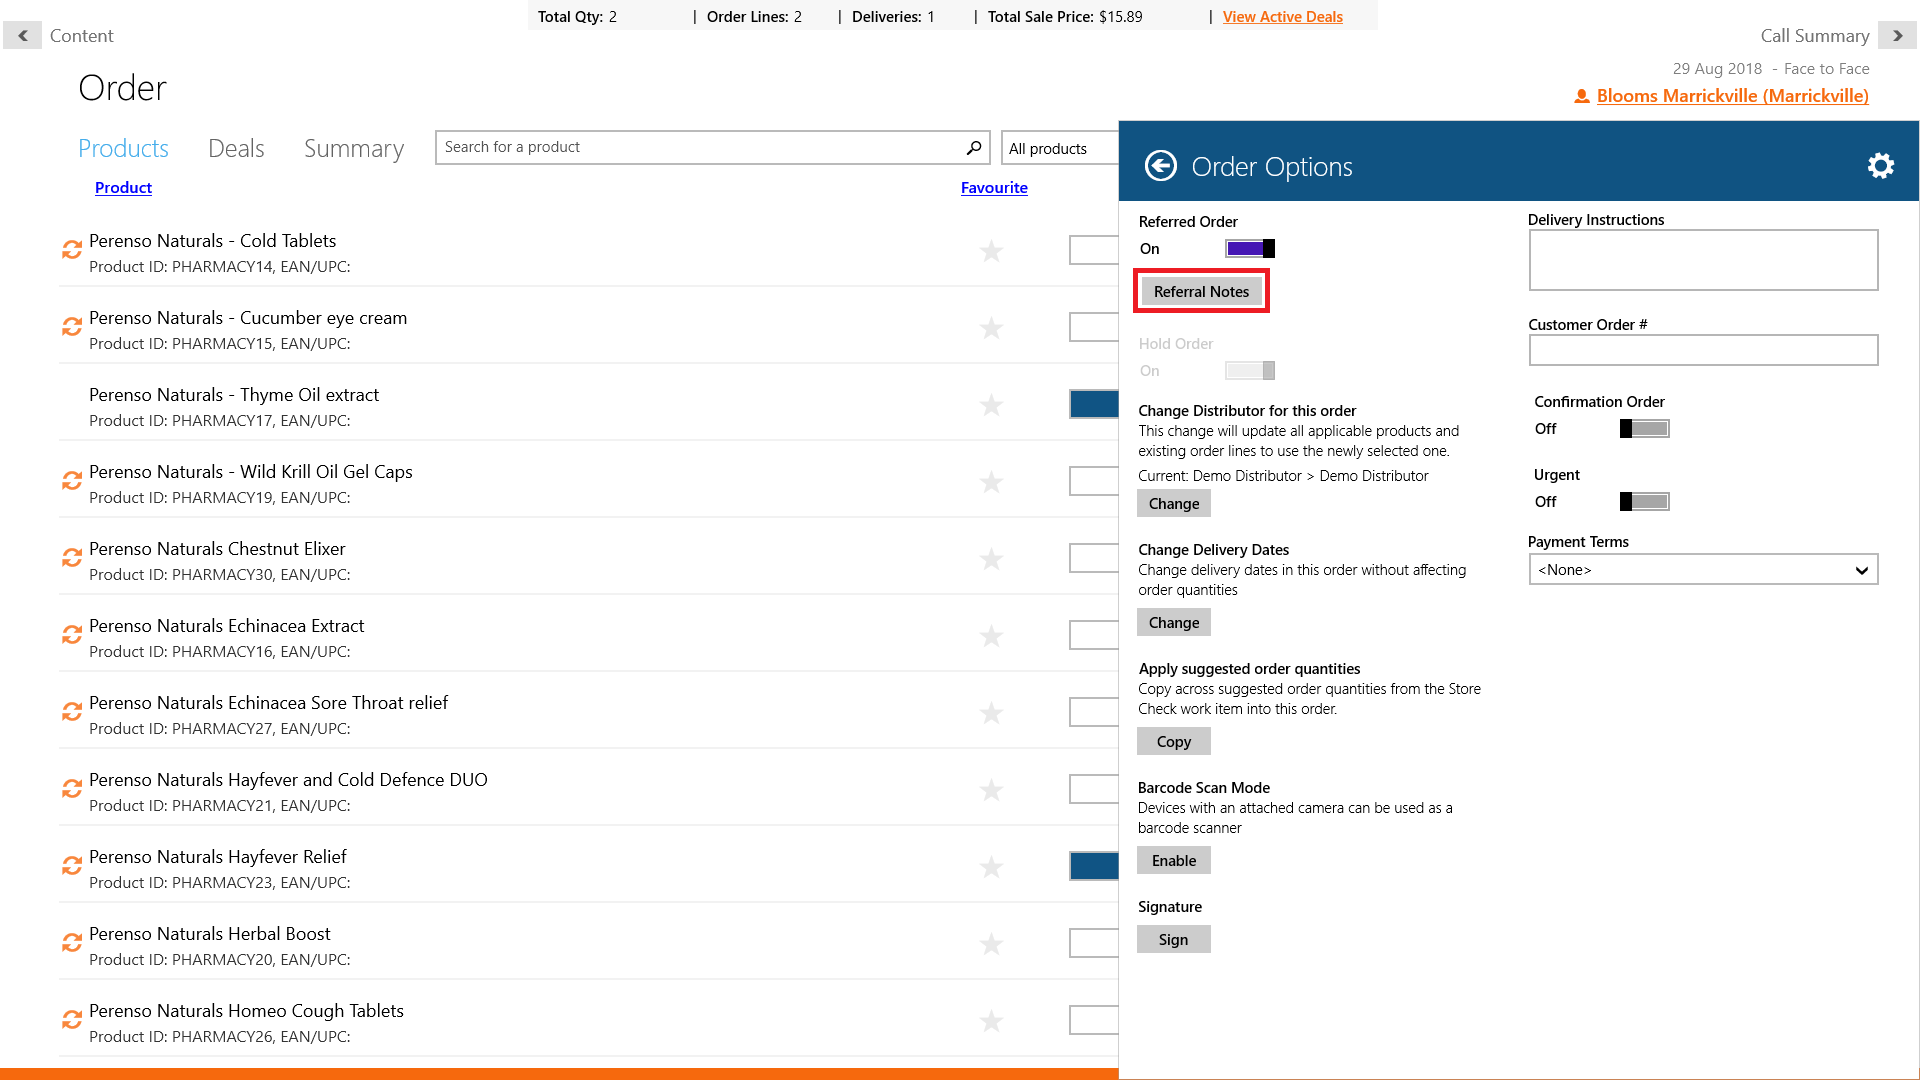The height and width of the screenshot is (1080, 1920).
Task: Click sync icon beside Hayfever Relief
Action: 72,866
